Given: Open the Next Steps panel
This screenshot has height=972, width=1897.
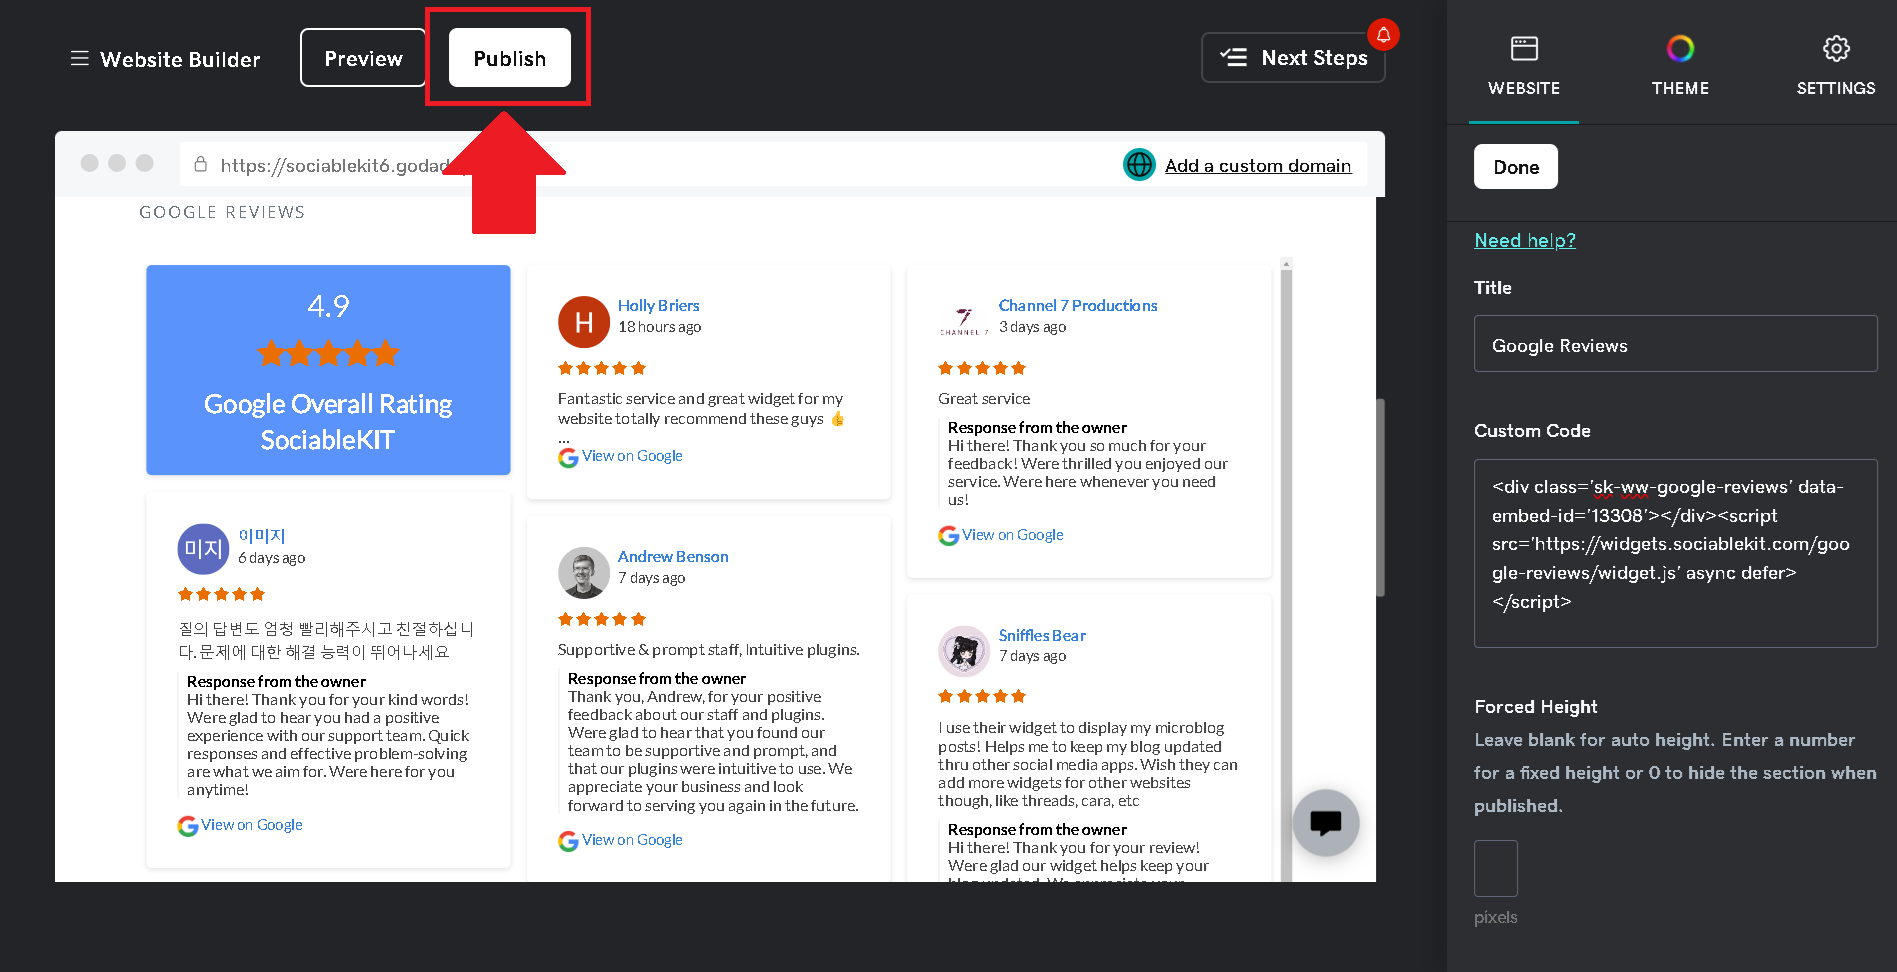Looking at the screenshot, I should point(1293,58).
